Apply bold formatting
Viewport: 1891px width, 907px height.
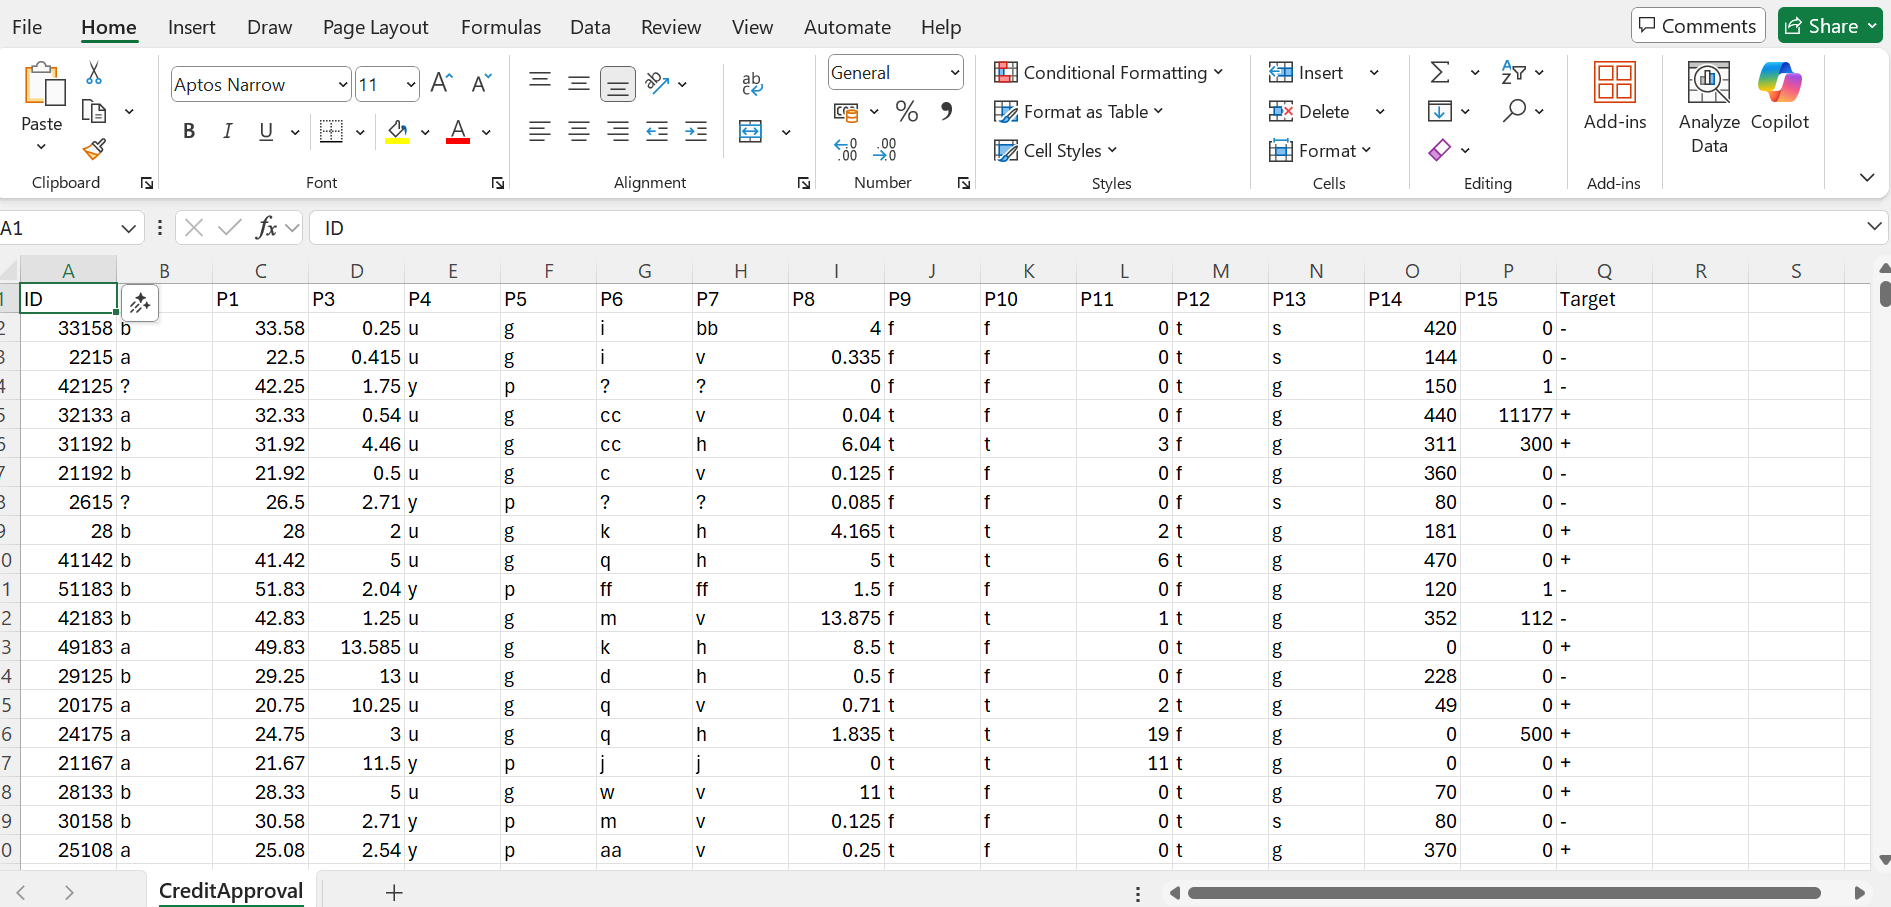click(x=189, y=131)
